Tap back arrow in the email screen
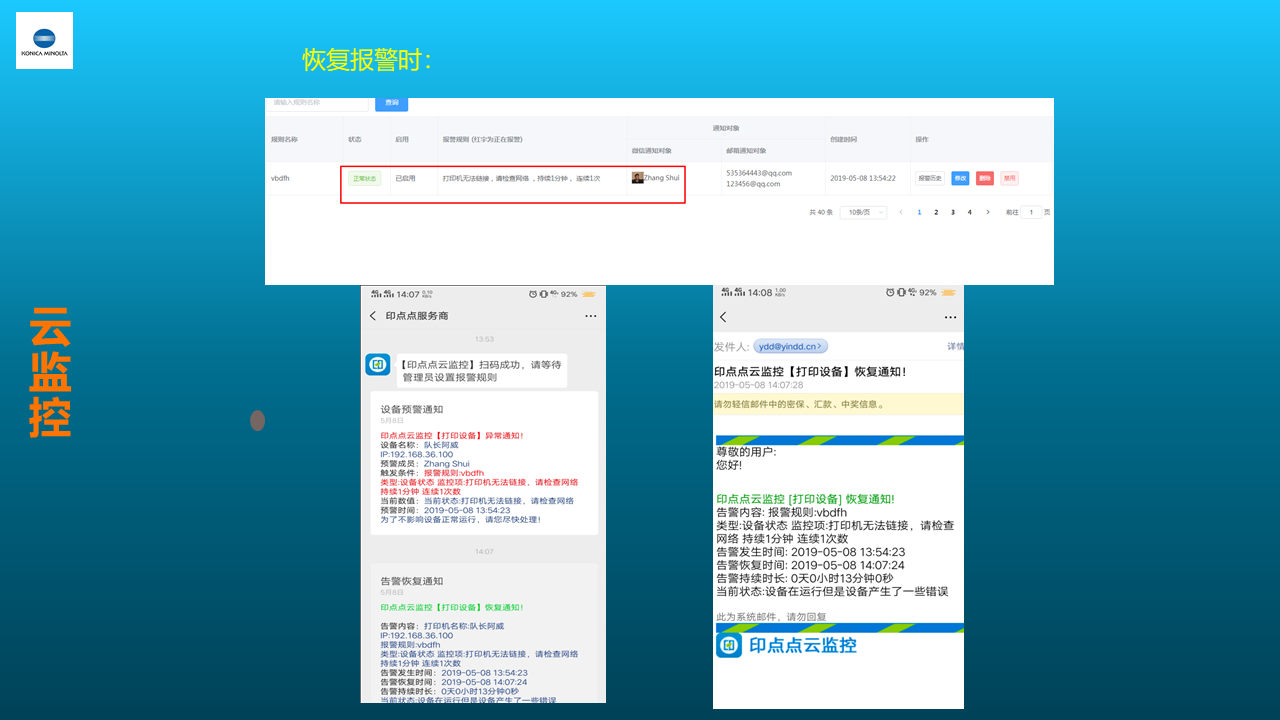The width and height of the screenshot is (1280, 720). coord(723,317)
